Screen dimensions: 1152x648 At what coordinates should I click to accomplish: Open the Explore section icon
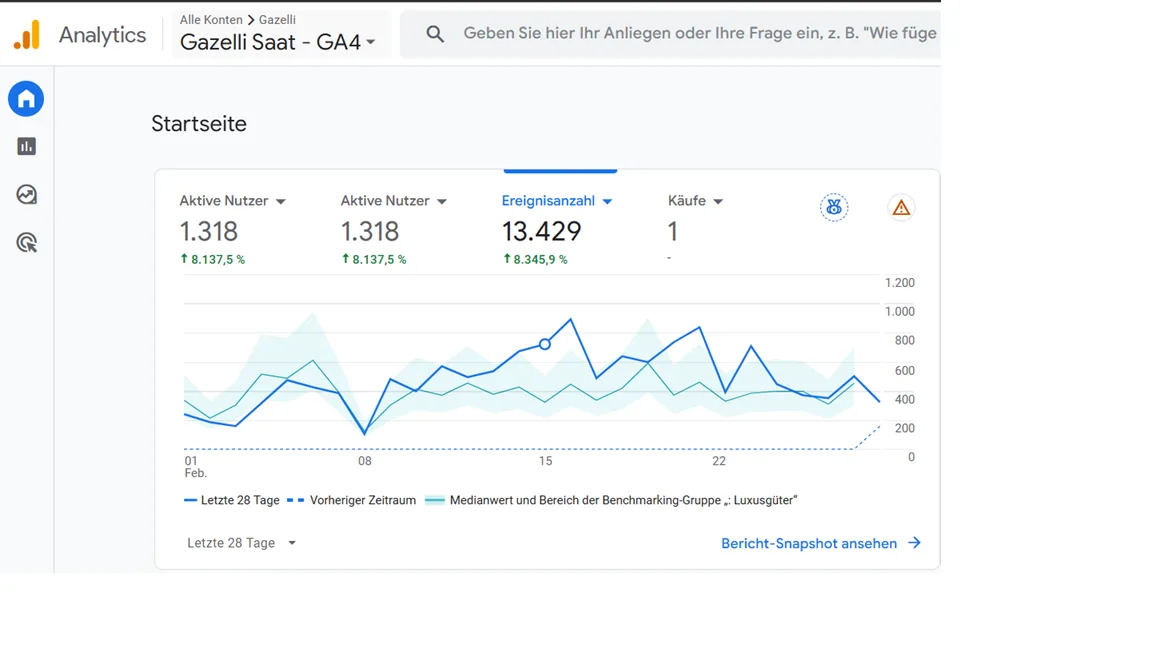(25, 195)
